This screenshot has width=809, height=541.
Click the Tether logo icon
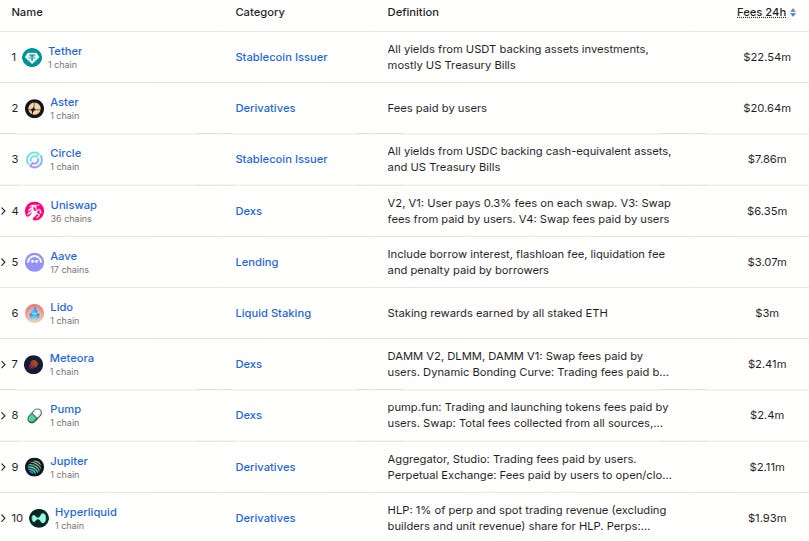coord(32,57)
